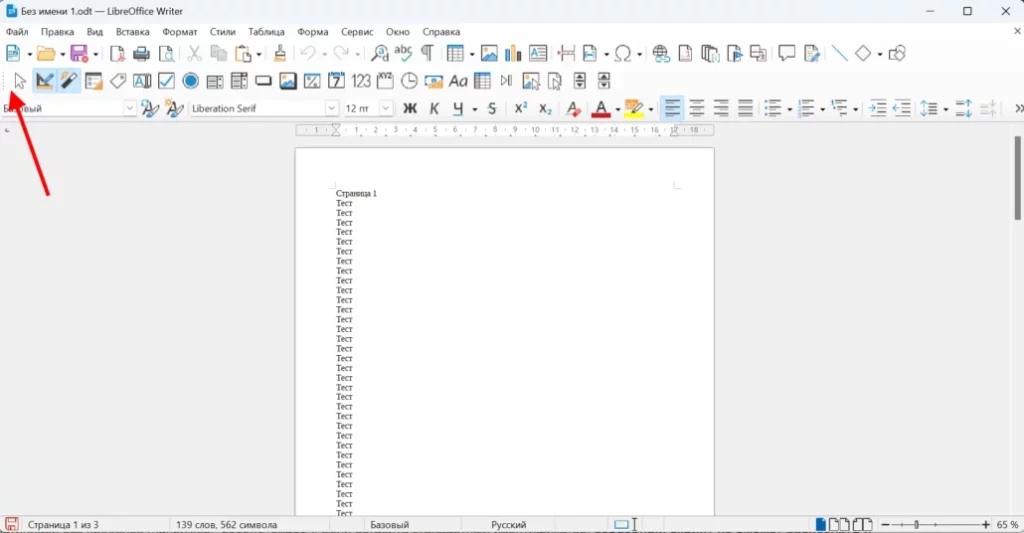Apply red font color swatch (A)

click(x=601, y=108)
